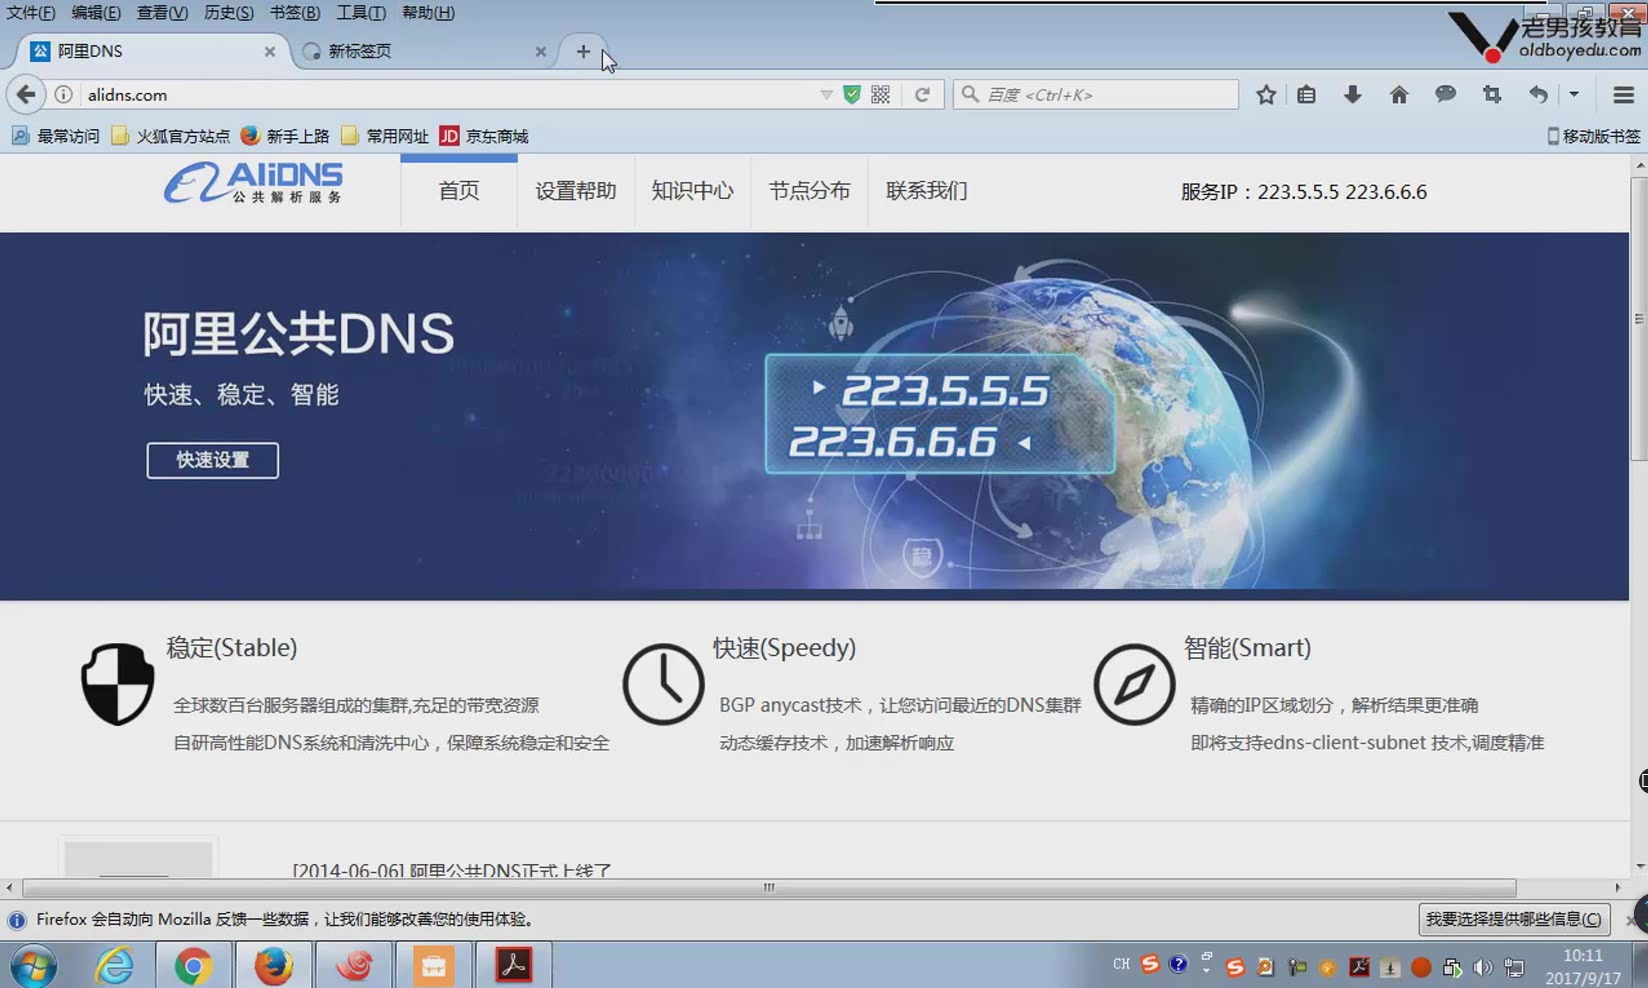Click 我要选择提供哪些信息 button

pyautogui.click(x=1514, y=919)
